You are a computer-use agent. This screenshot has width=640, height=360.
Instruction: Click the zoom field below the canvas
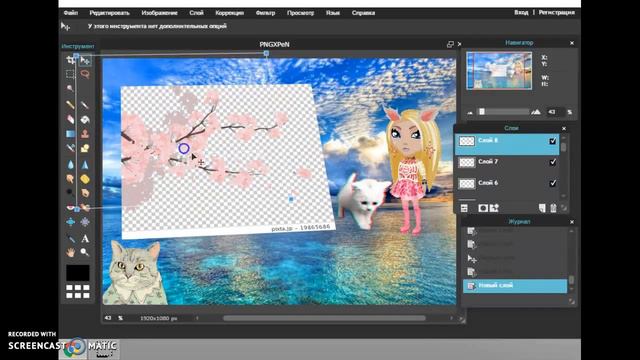pos(109,318)
